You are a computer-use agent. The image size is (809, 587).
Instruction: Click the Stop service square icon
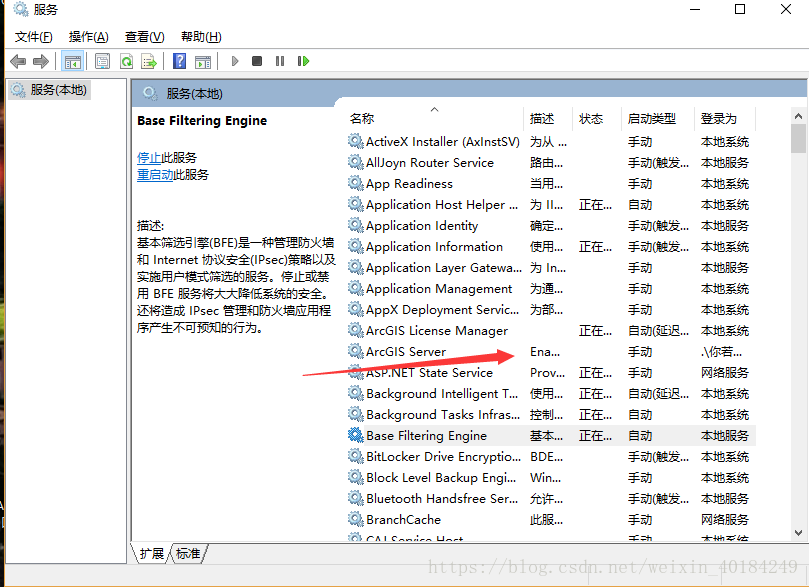click(257, 61)
